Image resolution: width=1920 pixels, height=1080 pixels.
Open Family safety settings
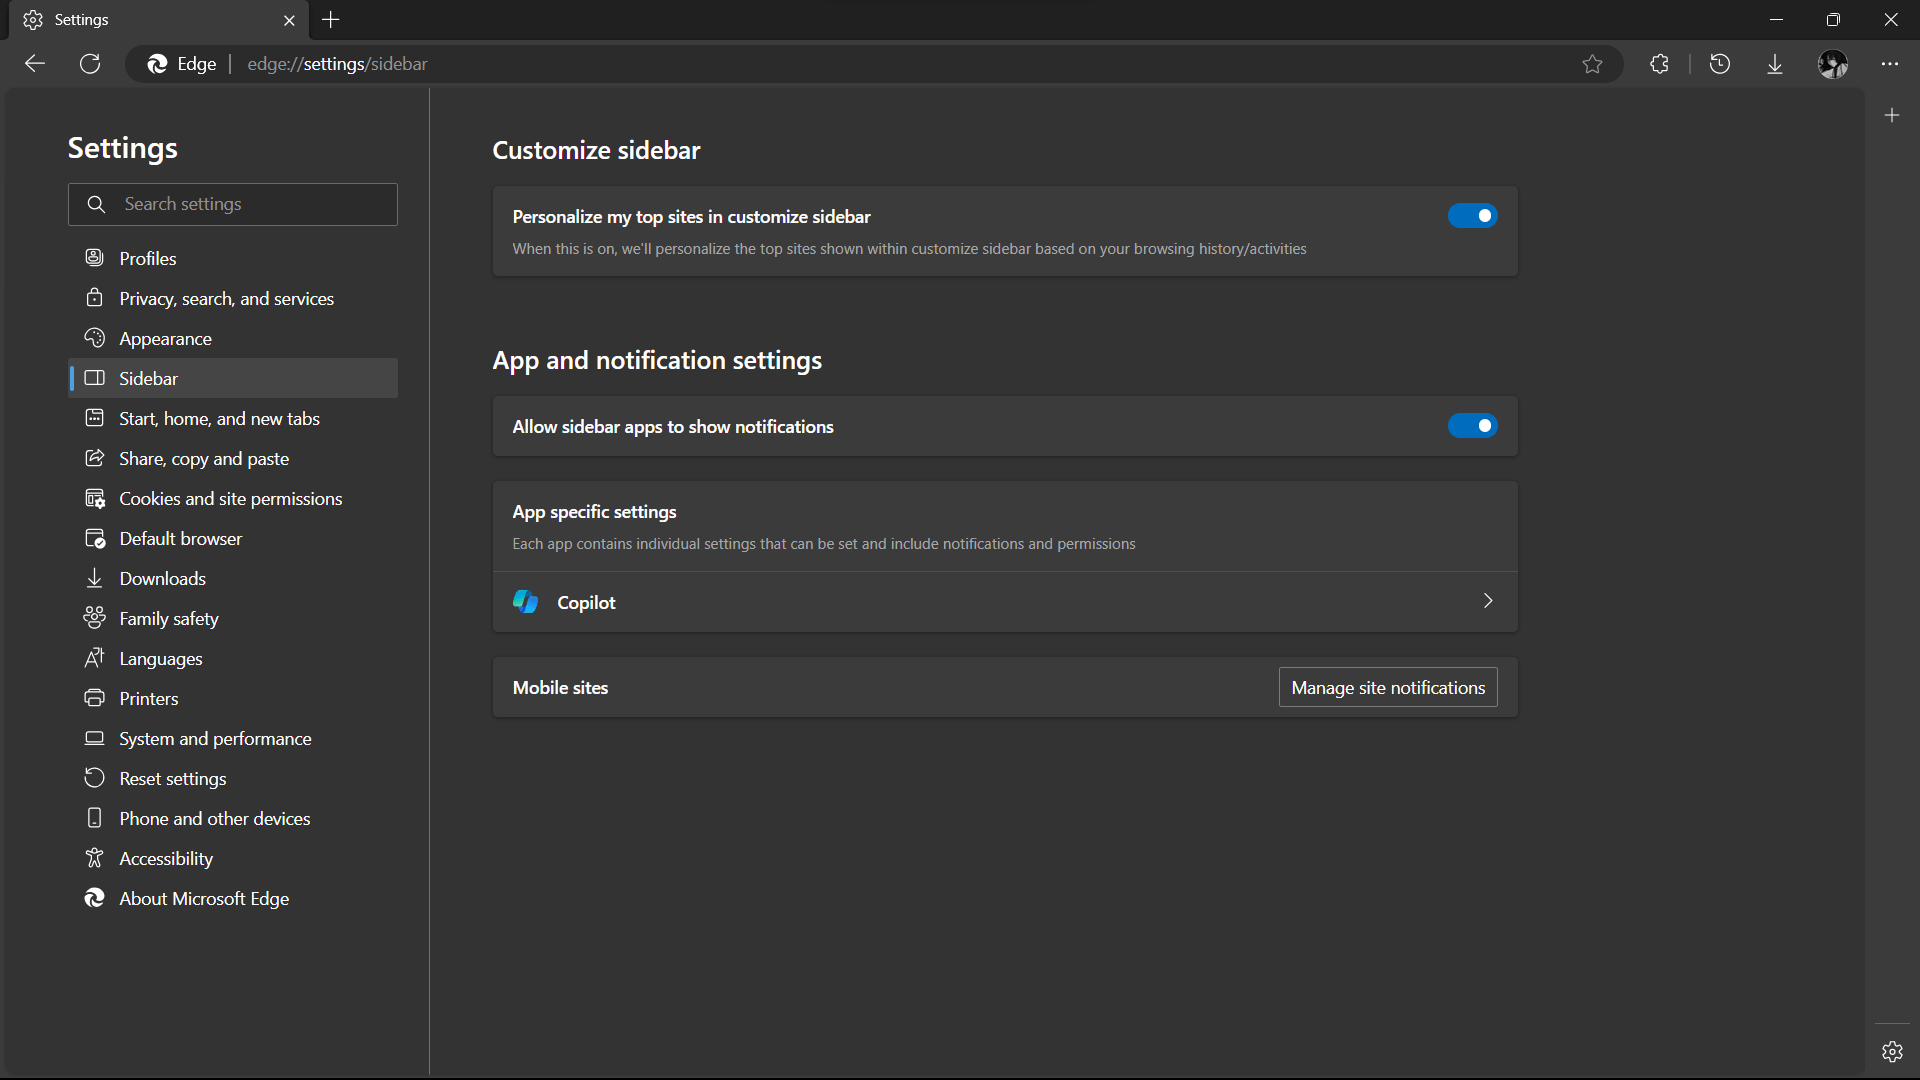(x=233, y=618)
